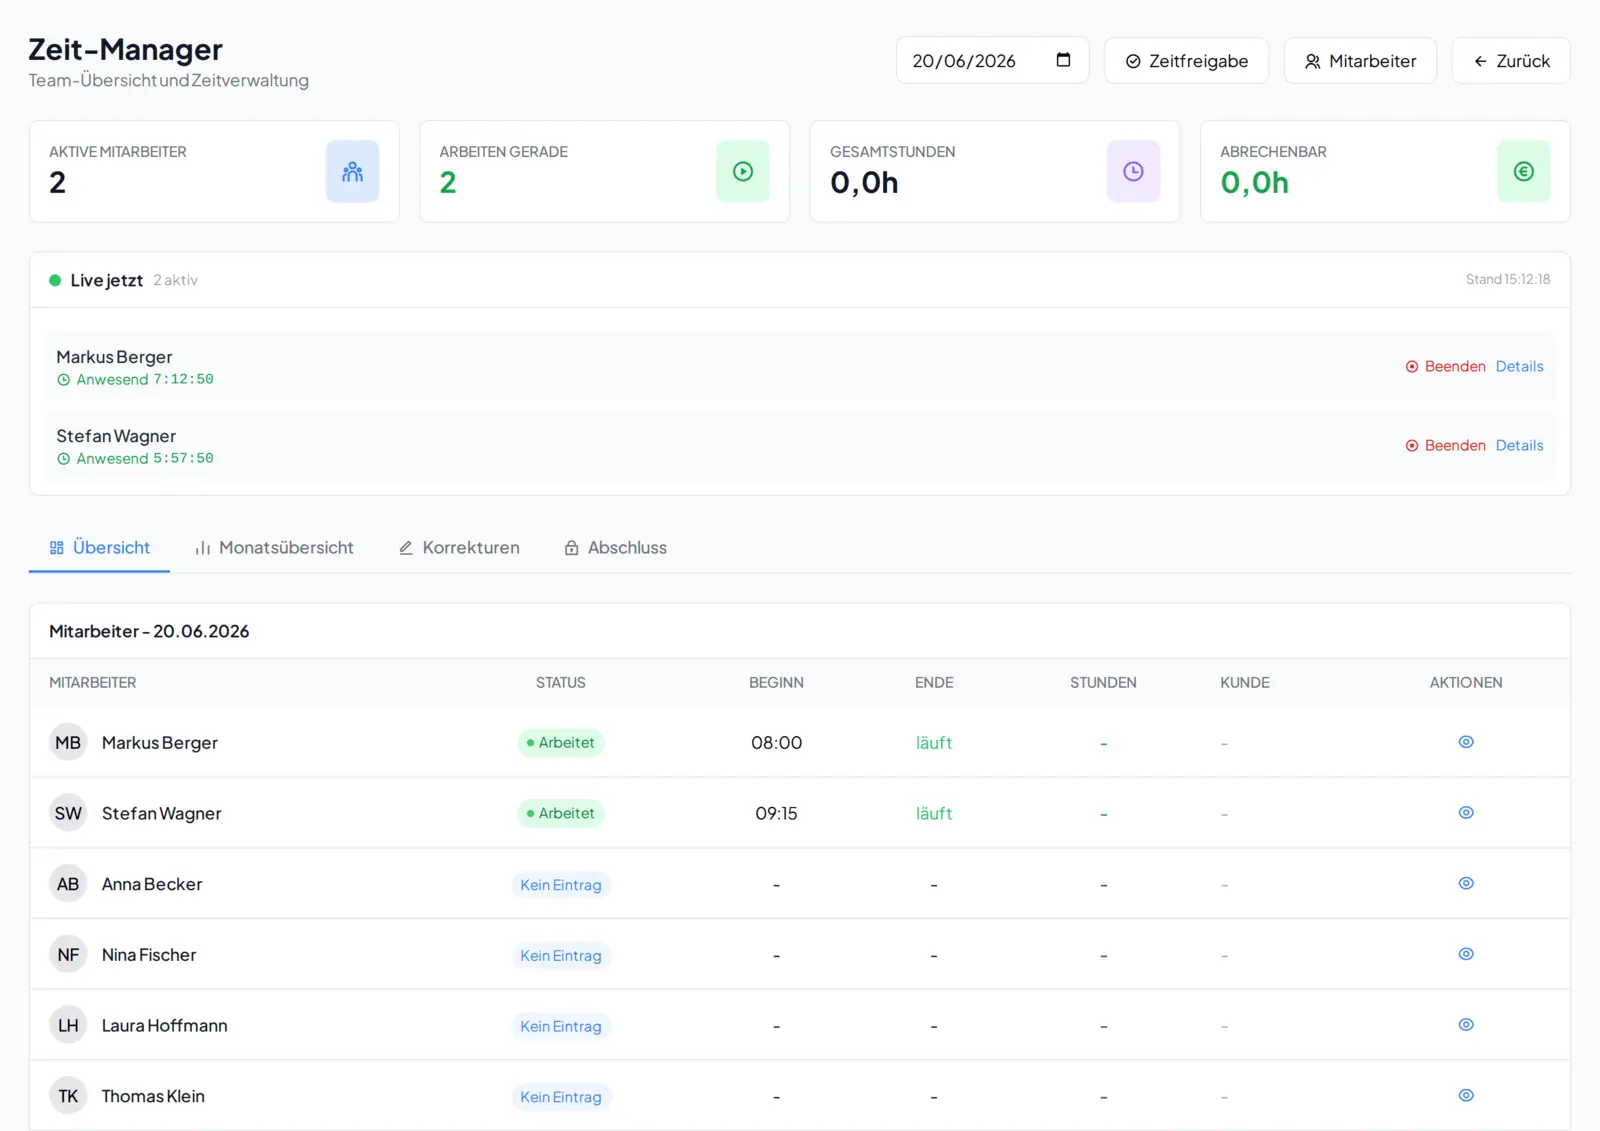The height and width of the screenshot is (1131, 1600).
Task: Open the Monatsübersicht tab
Action: [274, 548]
